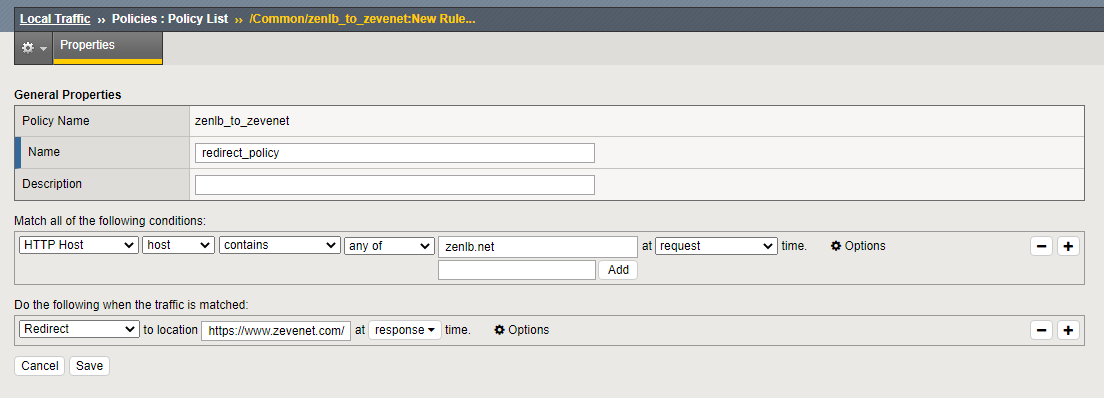The height and width of the screenshot is (398, 1104).
Task: Change the 'contains' comparison dropdown
Action: [280, 245]
